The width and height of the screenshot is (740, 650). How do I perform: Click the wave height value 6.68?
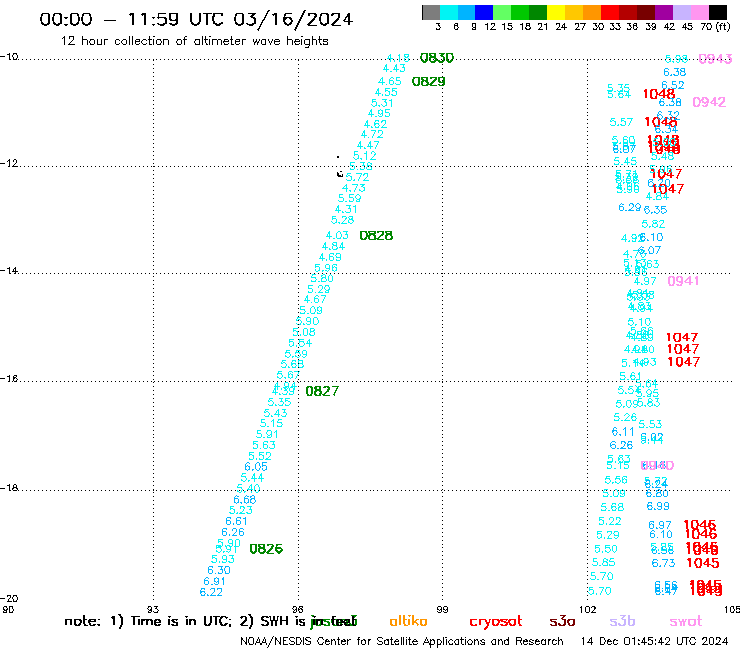click(x=244, y=499)
